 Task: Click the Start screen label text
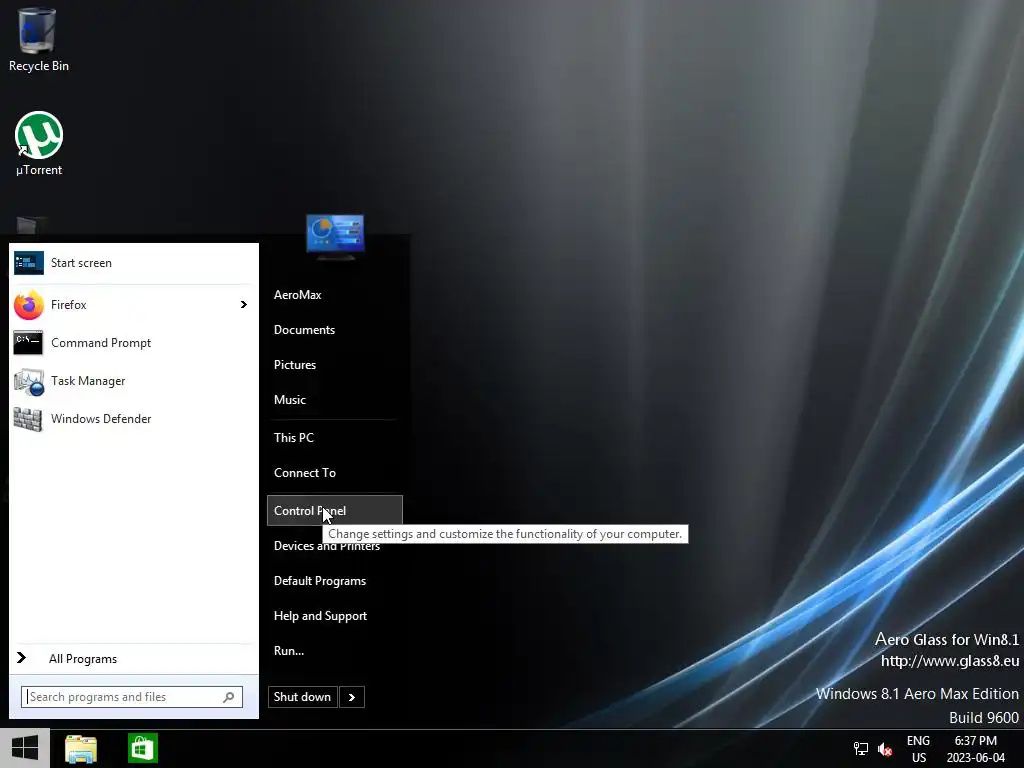82,263
